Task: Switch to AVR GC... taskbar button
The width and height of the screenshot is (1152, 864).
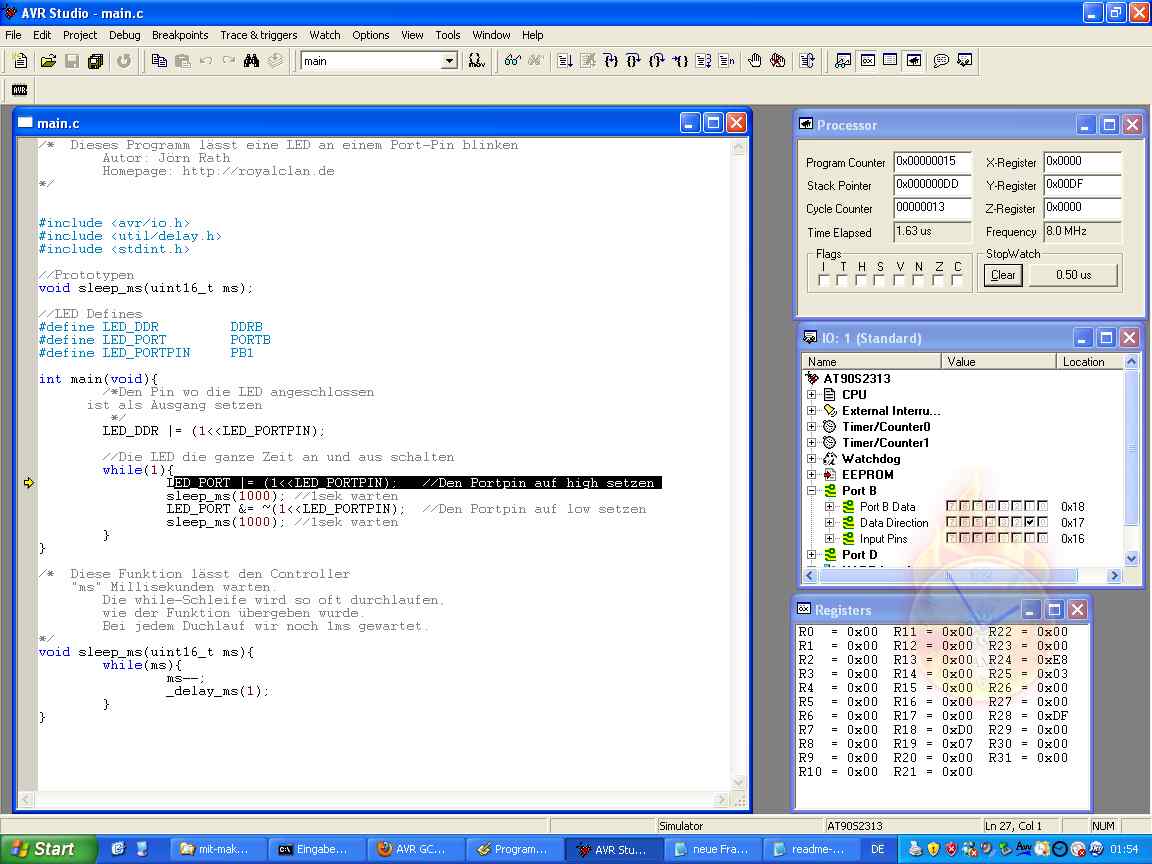Action: click(x=414, y=849)
